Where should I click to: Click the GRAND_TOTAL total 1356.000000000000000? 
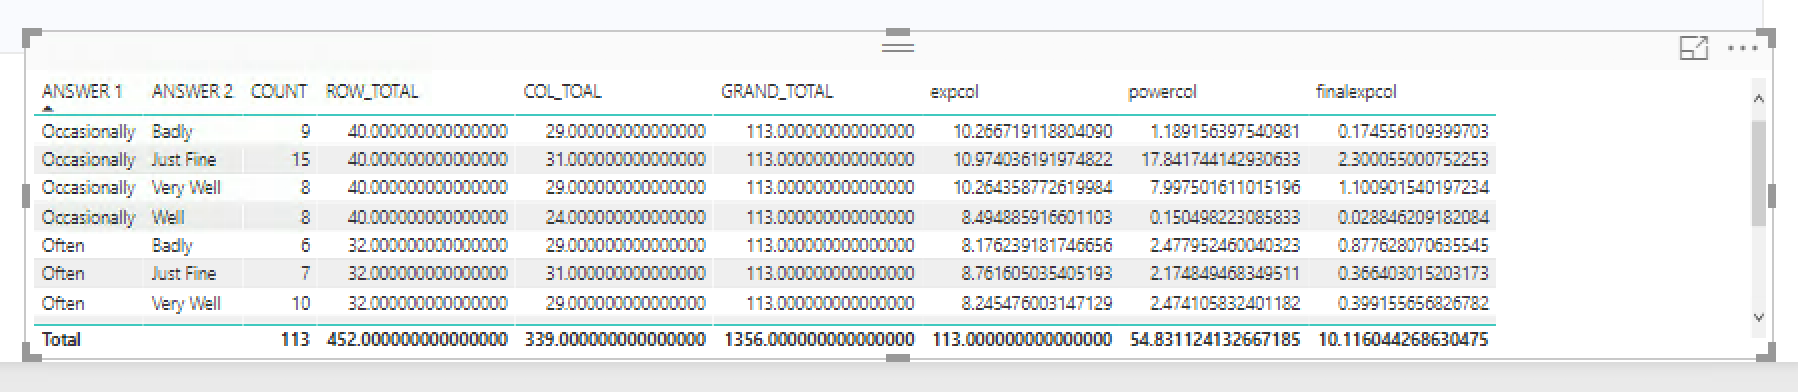820,340
